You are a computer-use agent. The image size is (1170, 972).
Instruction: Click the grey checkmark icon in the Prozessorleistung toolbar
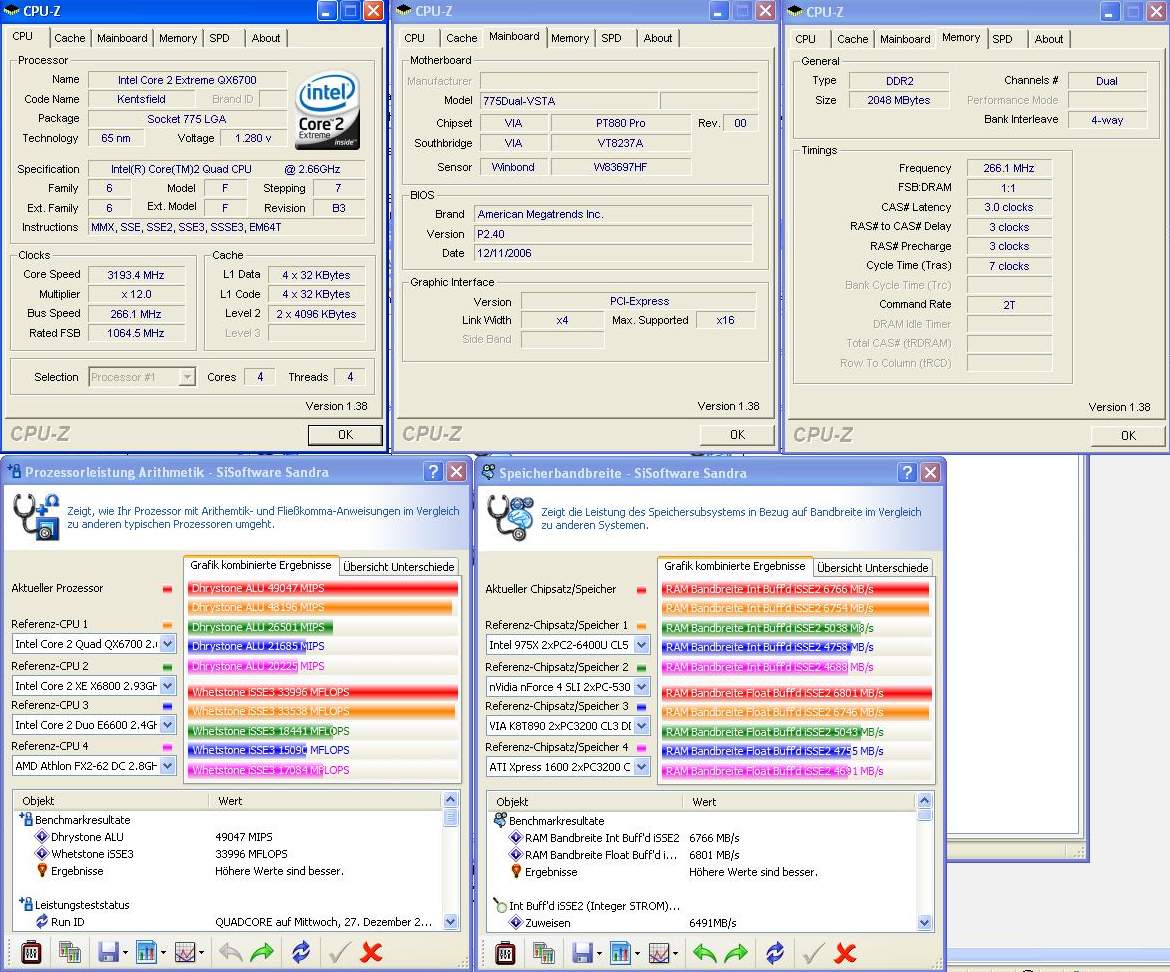point(340,953)
